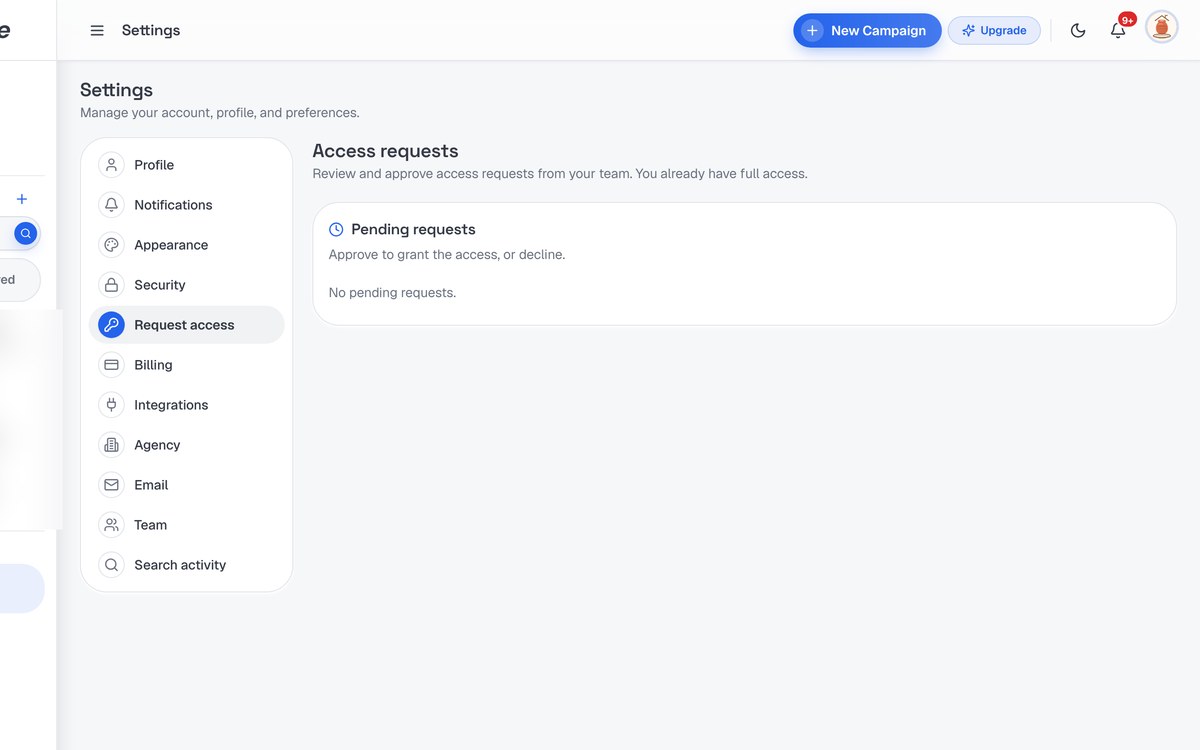Open the Billing settings label
1200x750 pixels.
pyautogui.click(x=153, y=365)
